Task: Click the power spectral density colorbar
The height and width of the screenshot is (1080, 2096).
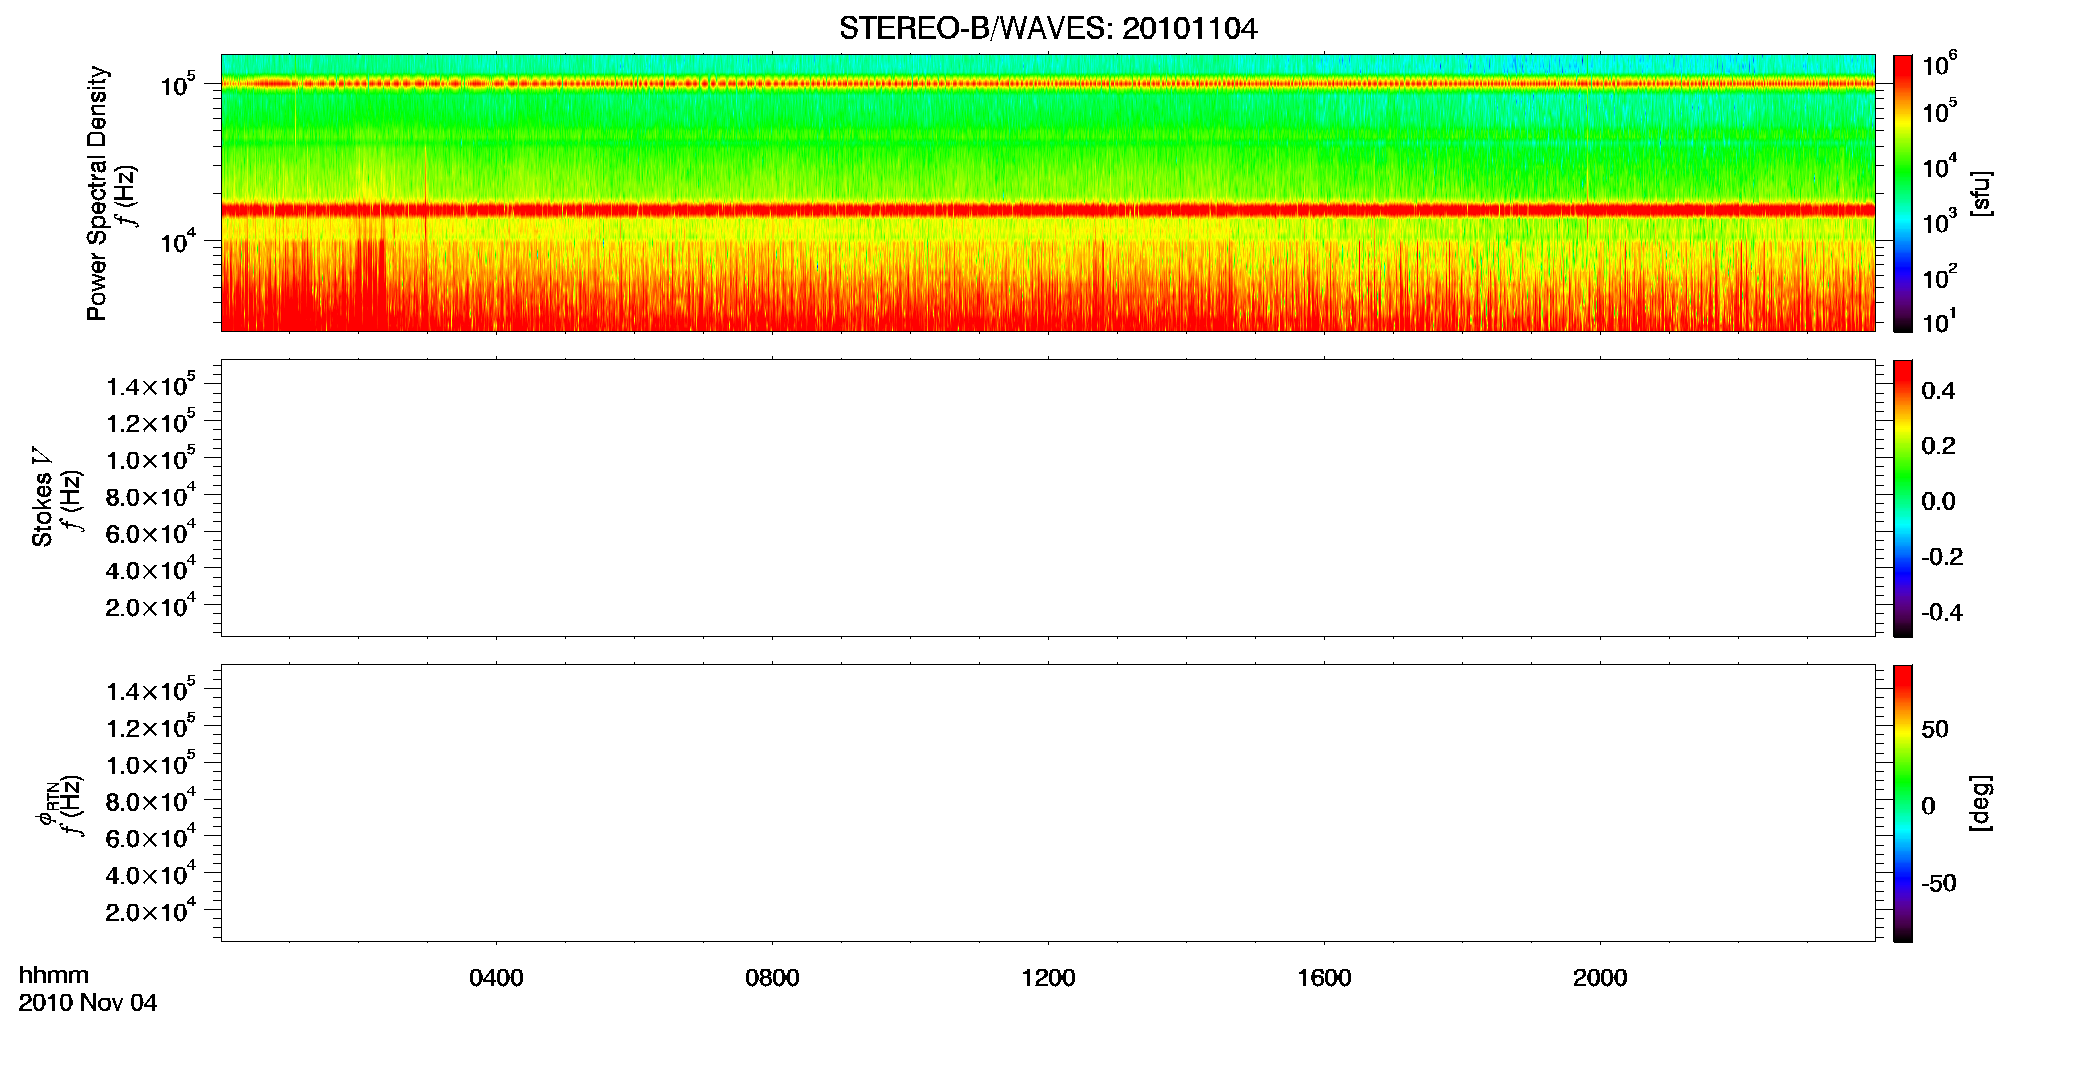Action: 1902,193
